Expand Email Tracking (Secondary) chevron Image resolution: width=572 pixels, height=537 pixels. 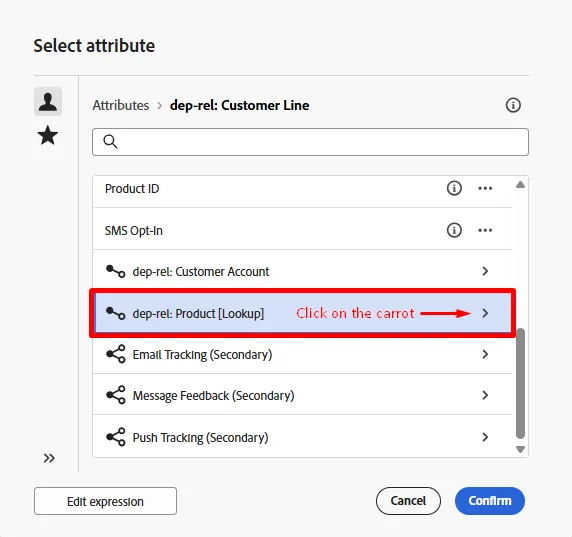pos(485,354)
